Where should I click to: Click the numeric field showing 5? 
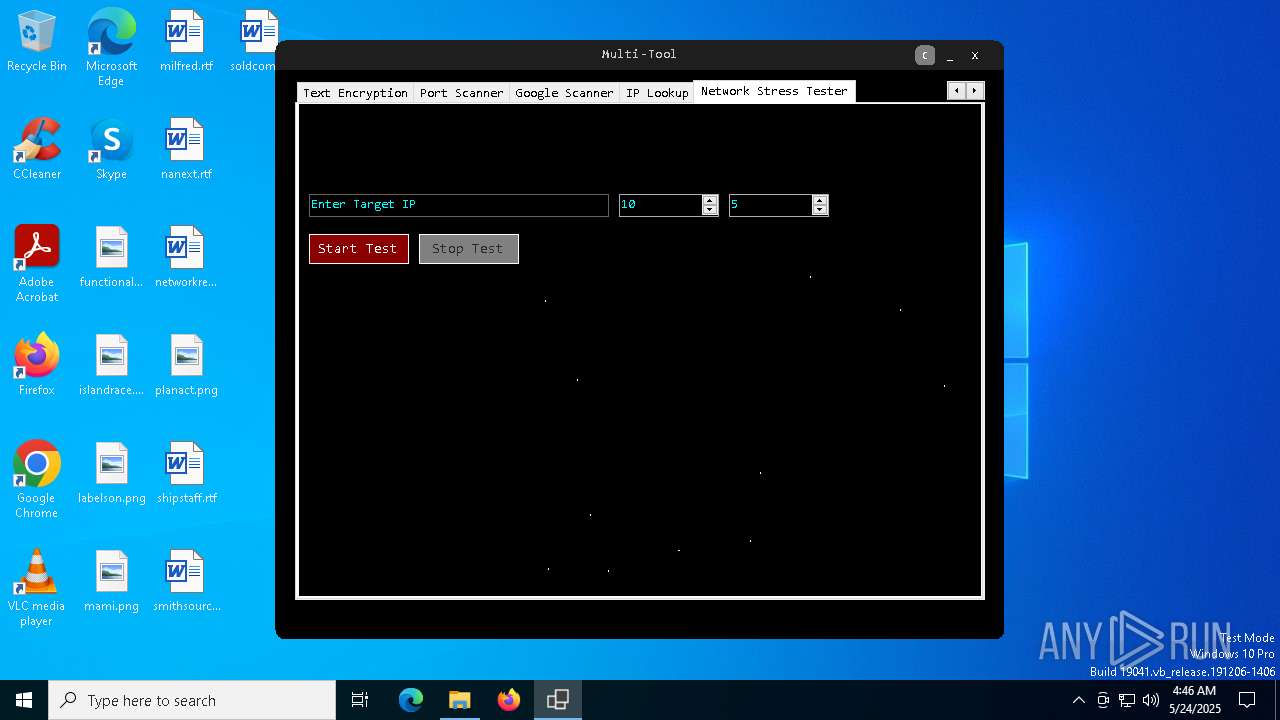[770, 205]
